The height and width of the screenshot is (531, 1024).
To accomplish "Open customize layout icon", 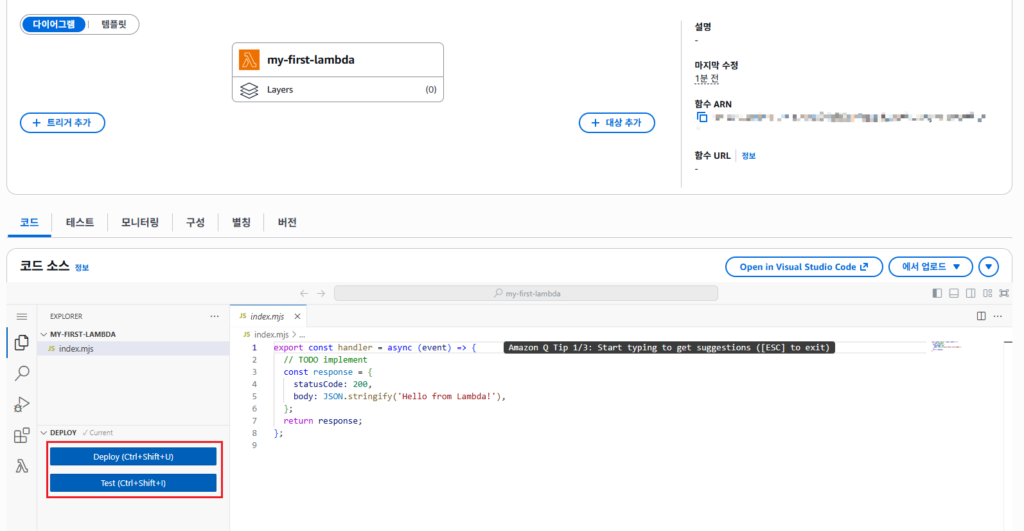I will click(x=987, y=293).
